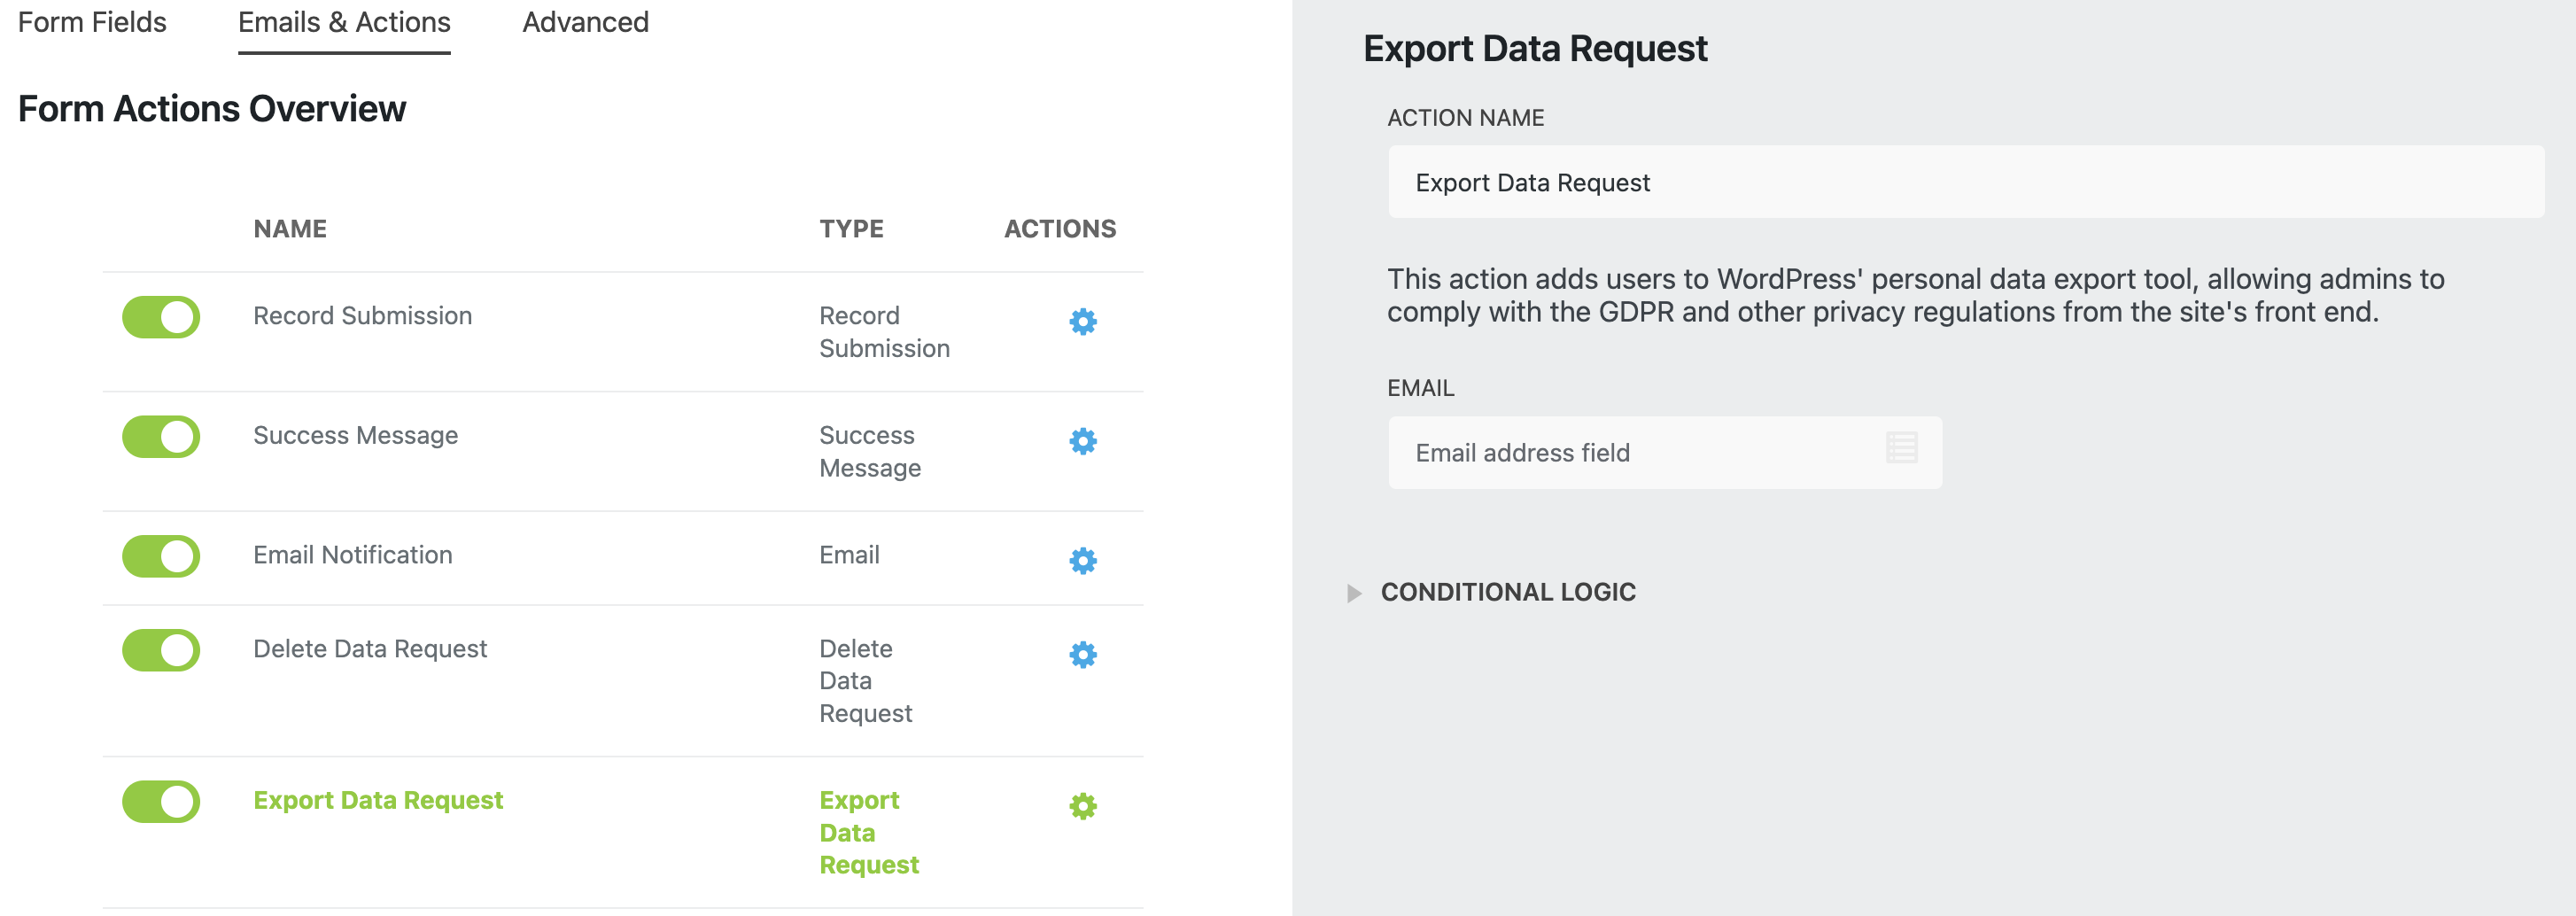The image size is (2576, 916).
Task: Toggle off the Success Message action
Action: click(x=161, y=437)
